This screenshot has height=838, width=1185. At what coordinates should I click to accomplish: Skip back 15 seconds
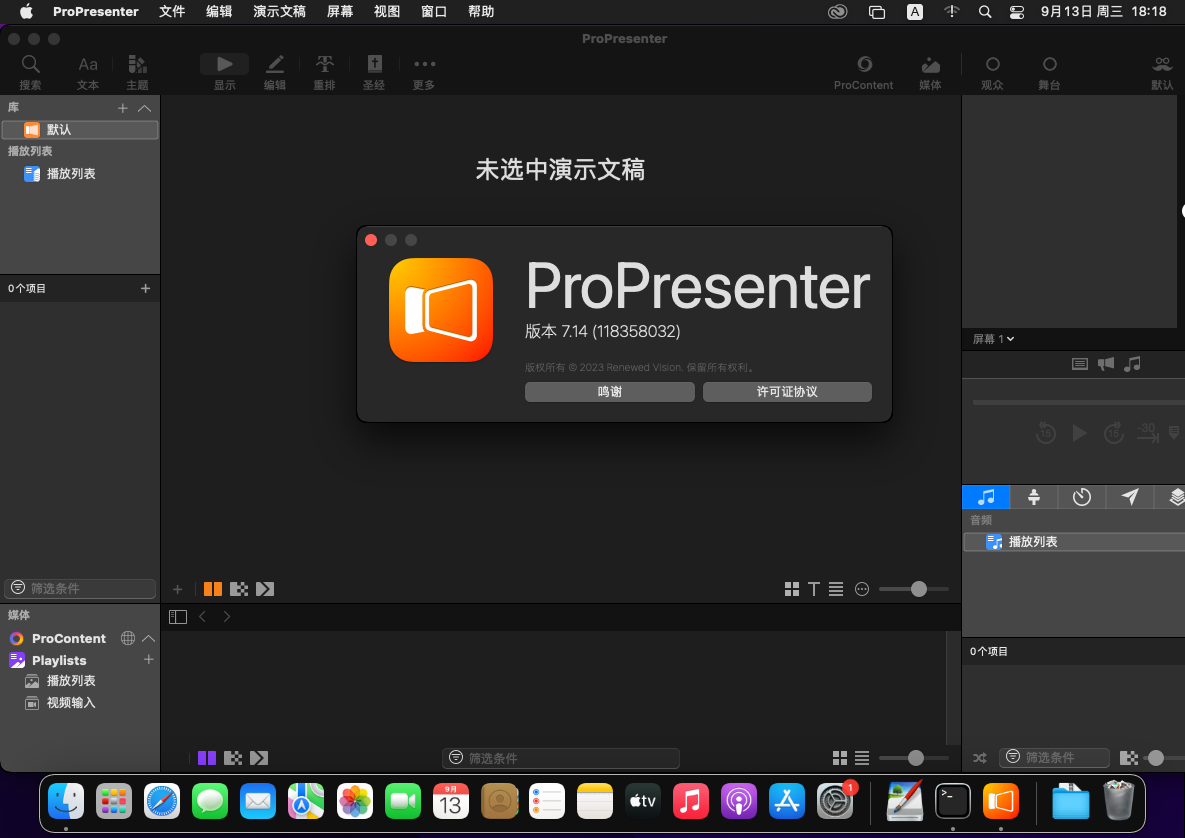[x=1046, y=433]
